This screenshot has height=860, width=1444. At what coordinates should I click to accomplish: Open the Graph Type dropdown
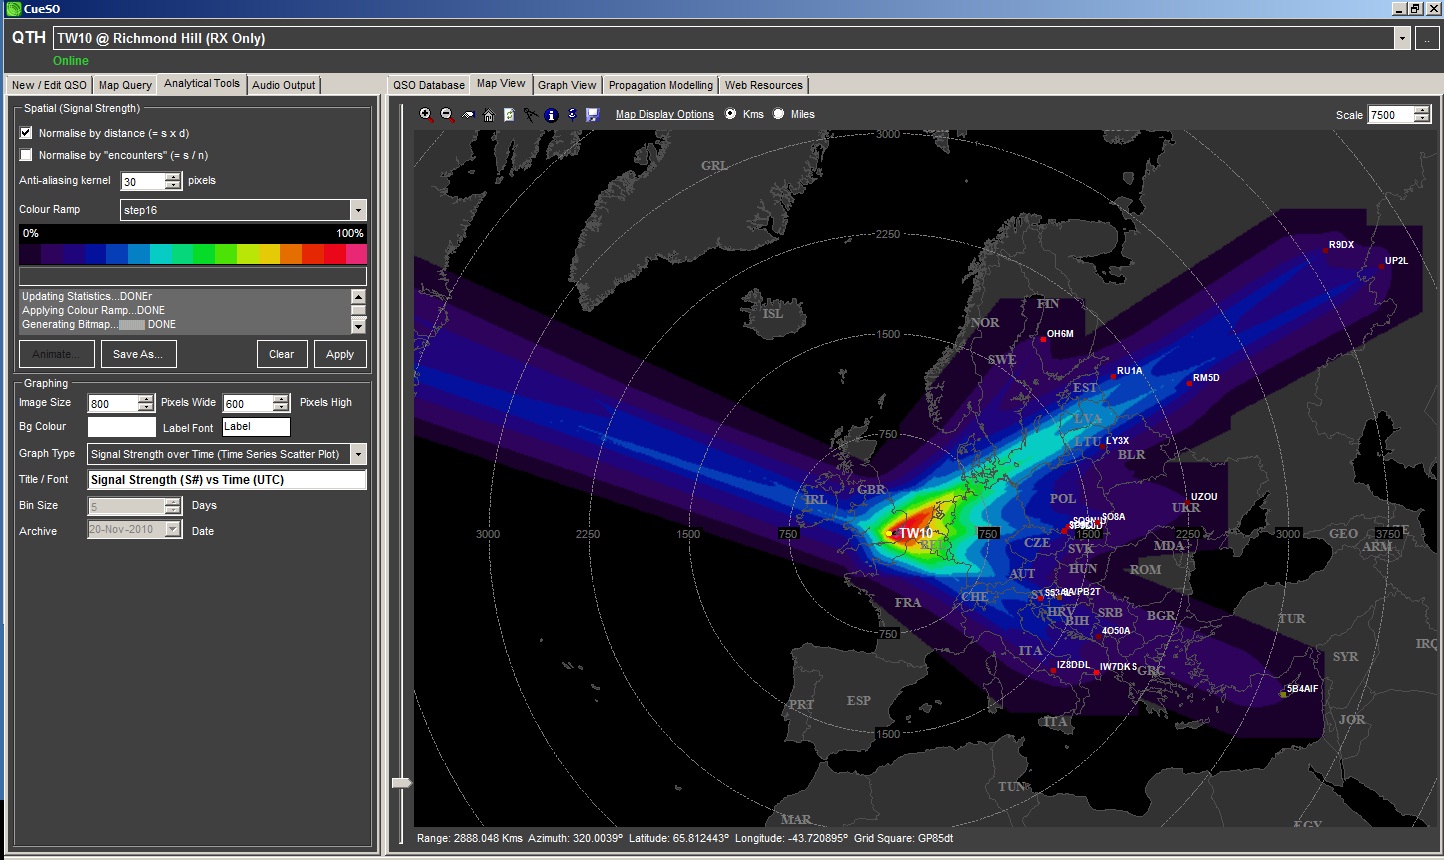358,454
